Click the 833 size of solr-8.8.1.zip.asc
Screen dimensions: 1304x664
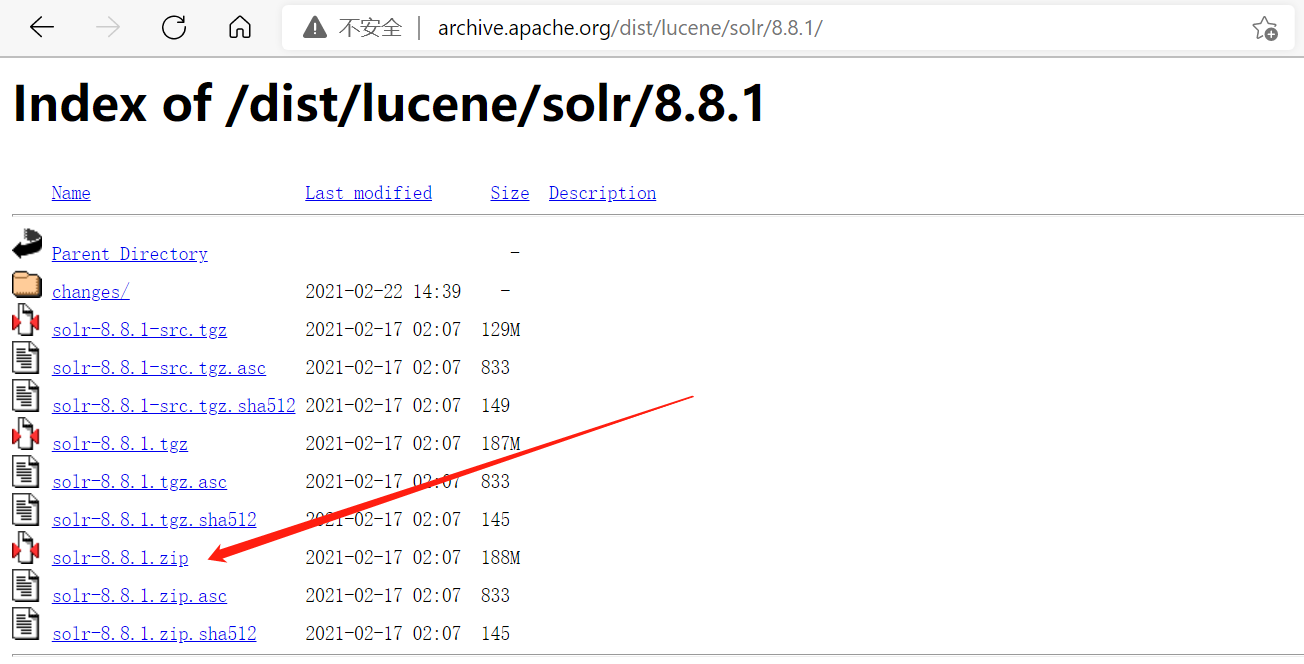click(496, 596)
